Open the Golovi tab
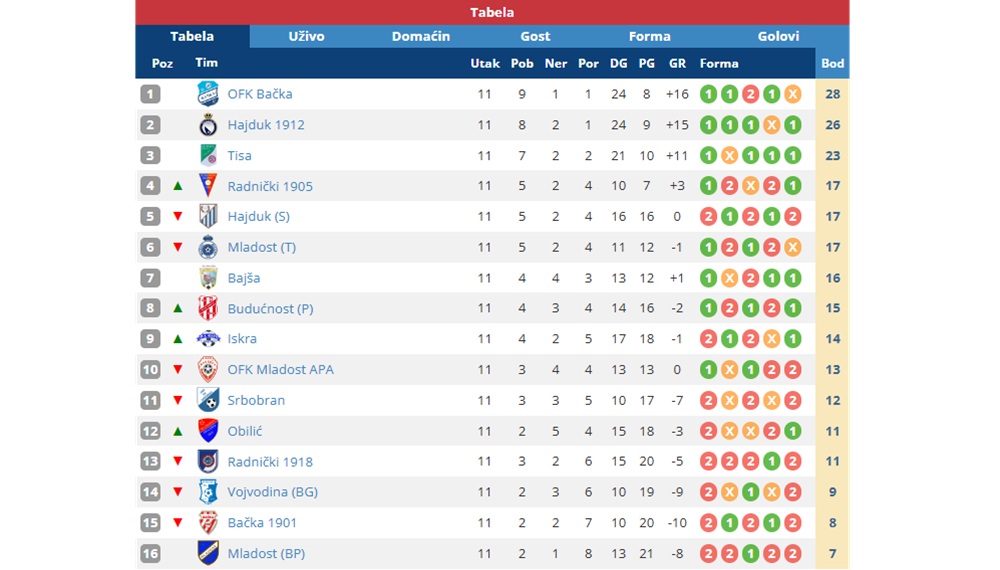Viewport: 1000px width, 570px height. 778,36
